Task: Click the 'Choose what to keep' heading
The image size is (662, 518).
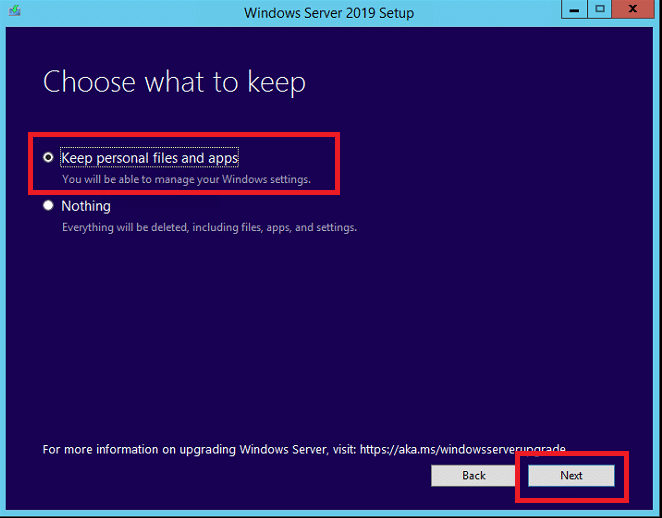Action: 174,82
